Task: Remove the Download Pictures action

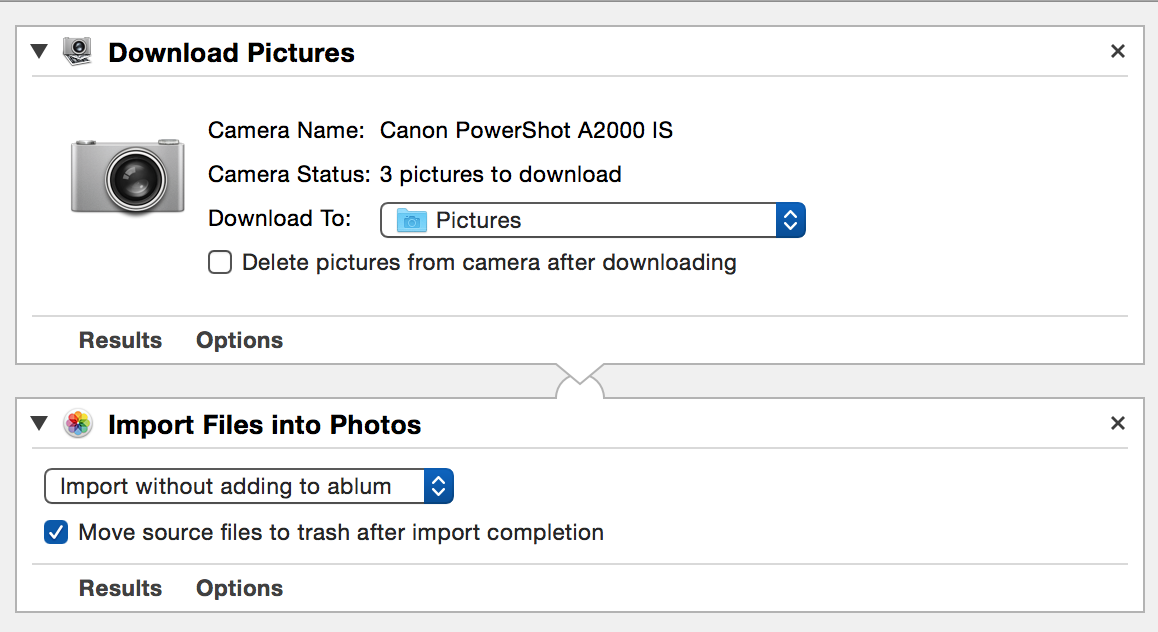Action: point(1117,51)
